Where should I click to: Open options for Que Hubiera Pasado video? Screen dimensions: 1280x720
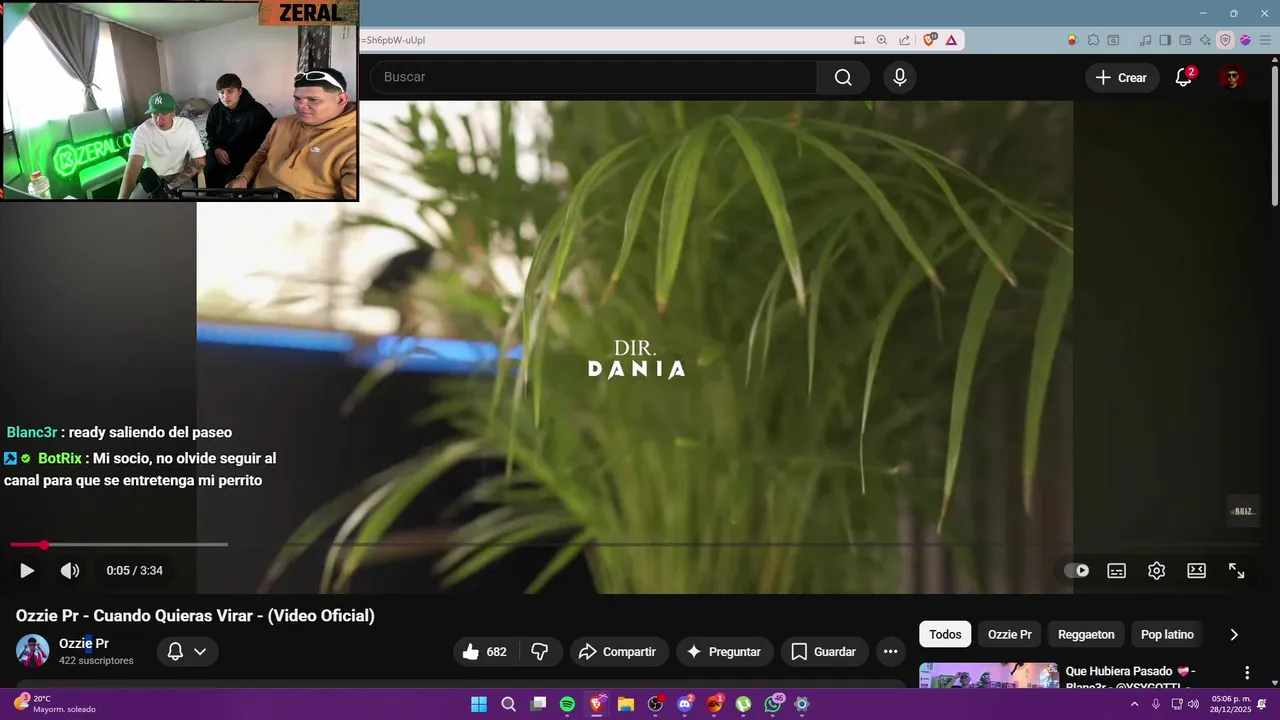tap(1247, 673)
